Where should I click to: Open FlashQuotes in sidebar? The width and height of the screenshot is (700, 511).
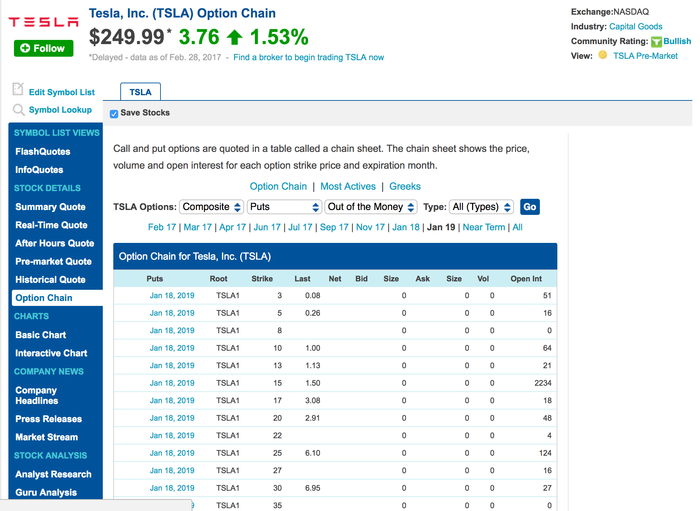[43, 152]
